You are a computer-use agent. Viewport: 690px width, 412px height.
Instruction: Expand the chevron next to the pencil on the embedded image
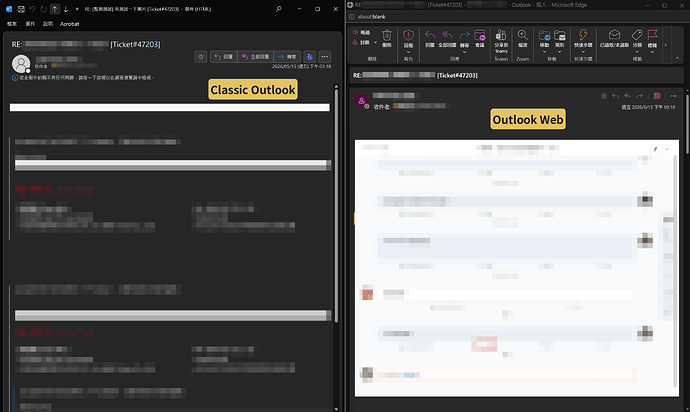(x=667, y=149)
